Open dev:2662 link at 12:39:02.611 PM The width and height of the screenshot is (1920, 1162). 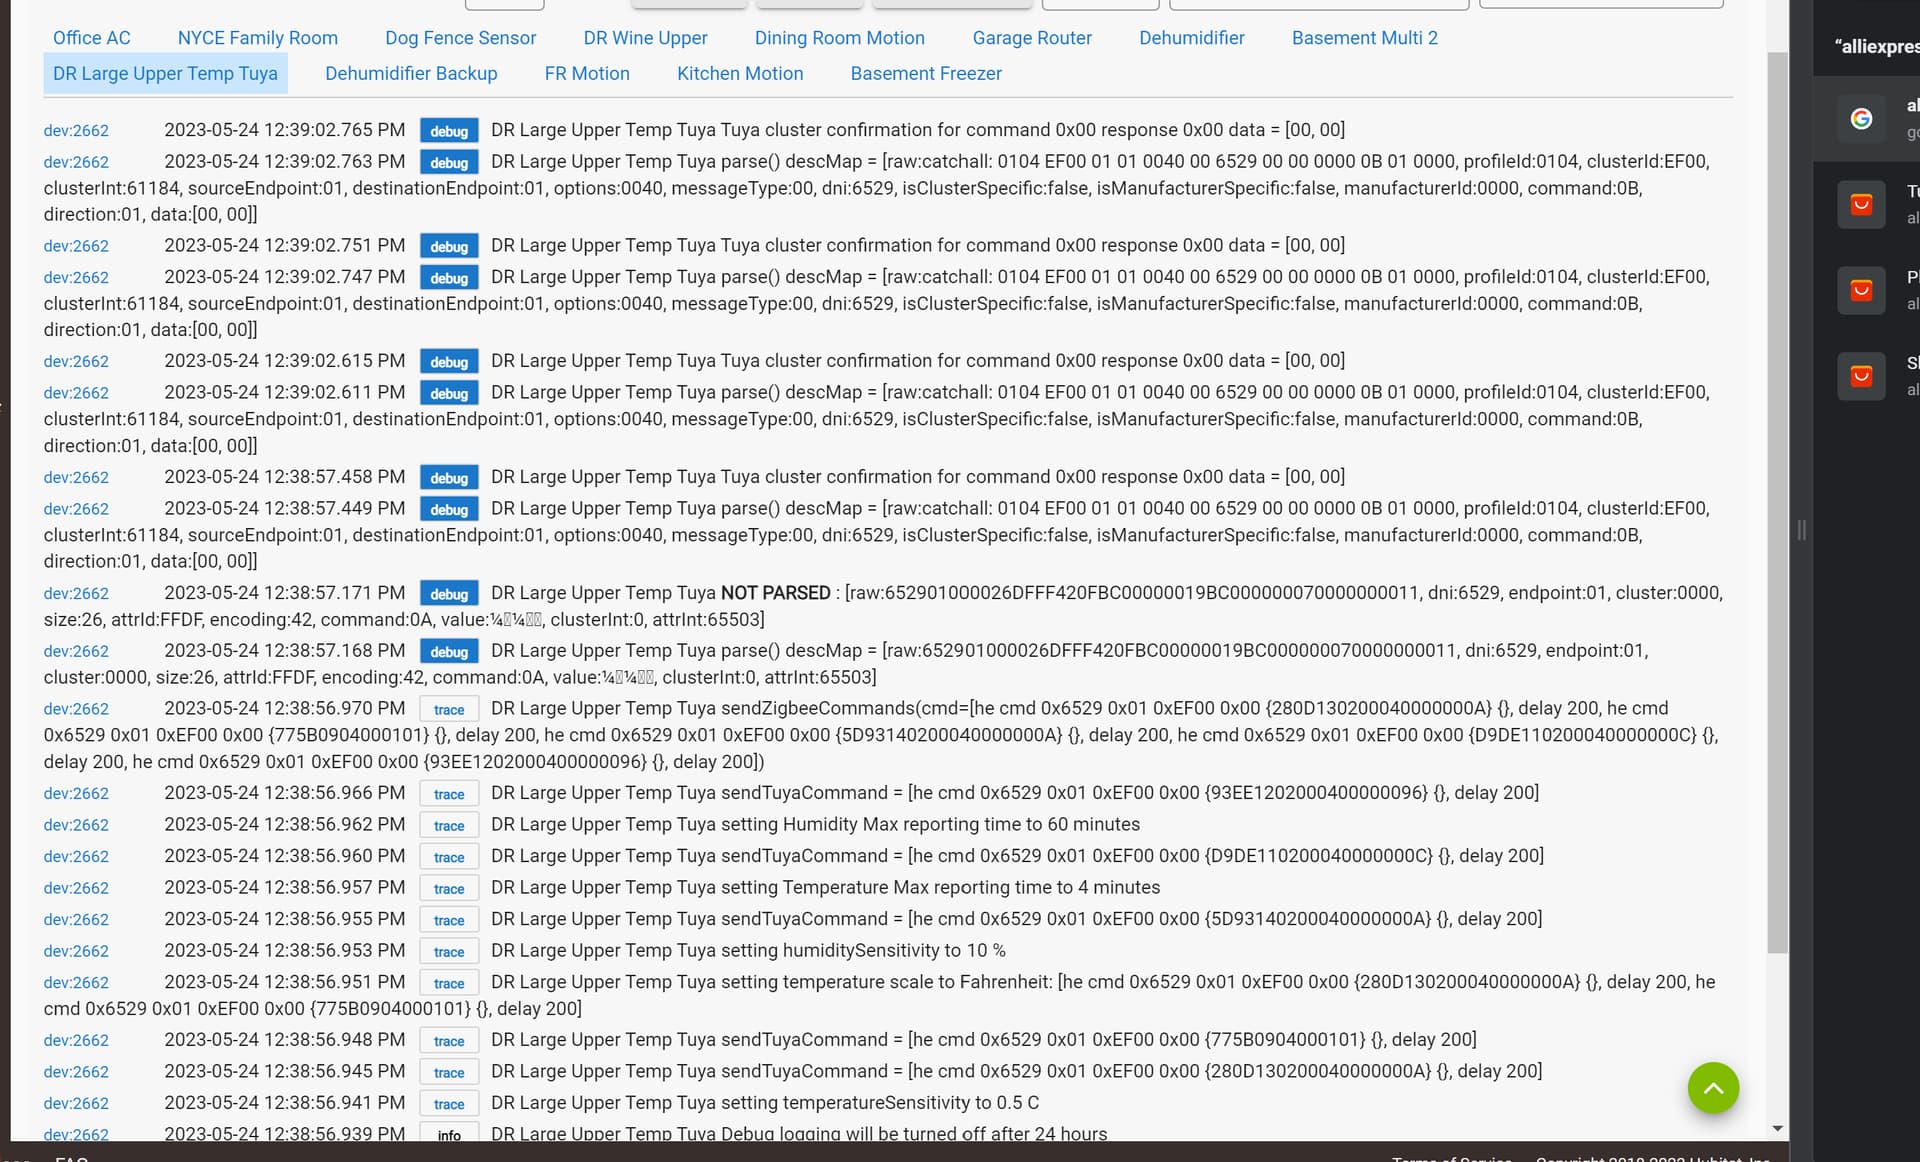(76, 393)
